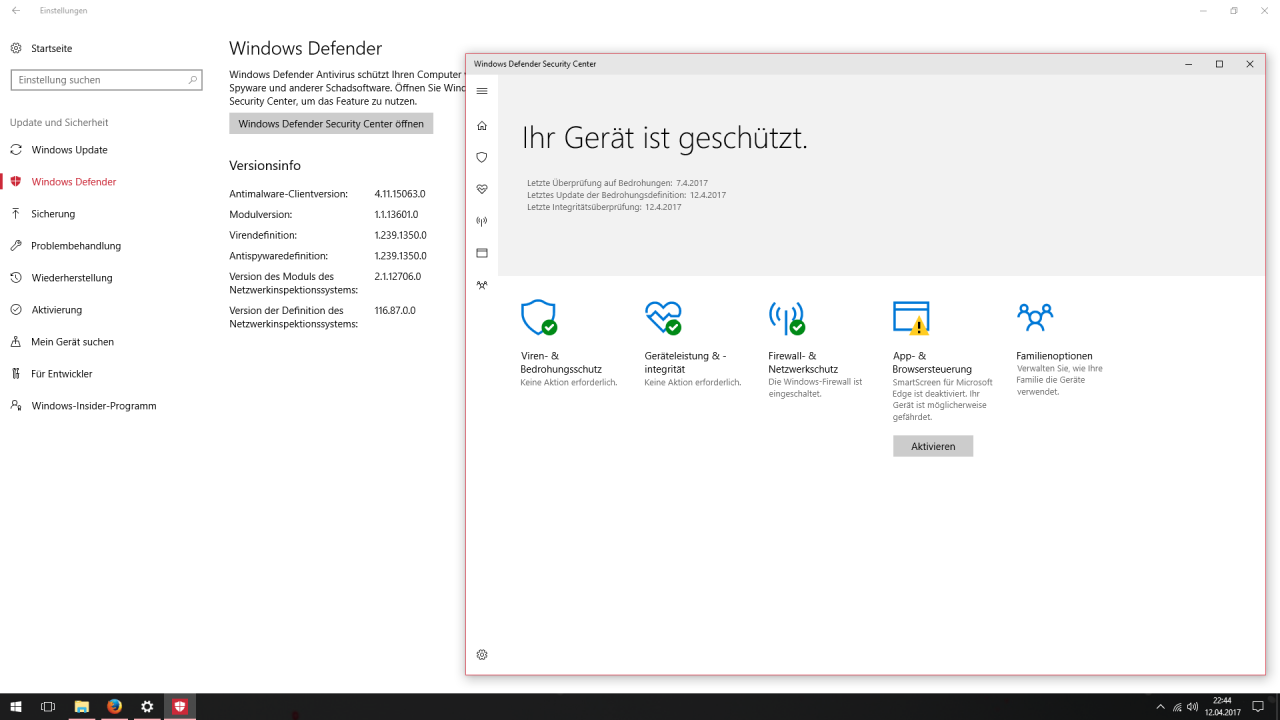Switch to Settings app in the taskbar
The height and width of the screenshot is (720, 1280).
pos(147,707)
